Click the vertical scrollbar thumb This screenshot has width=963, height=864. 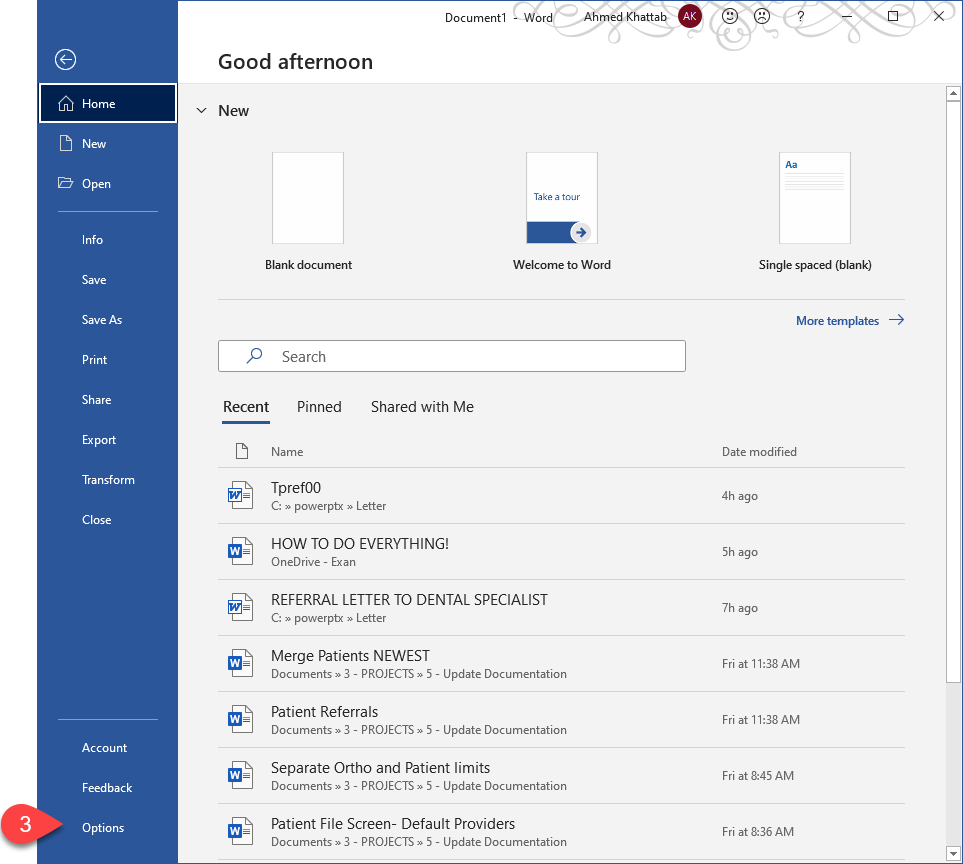[953, 392]
